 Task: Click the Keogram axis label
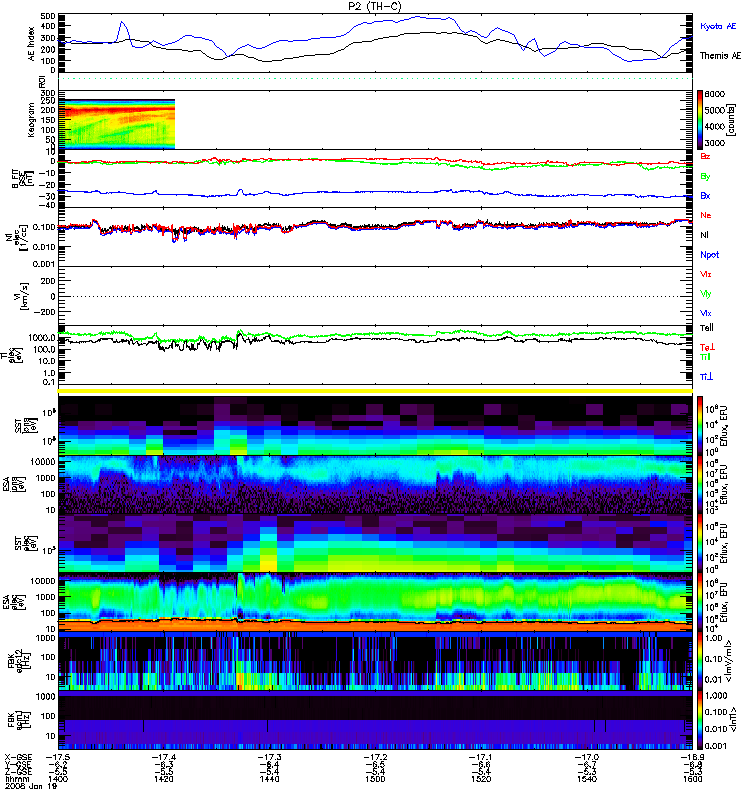click(x=32, y=120)
